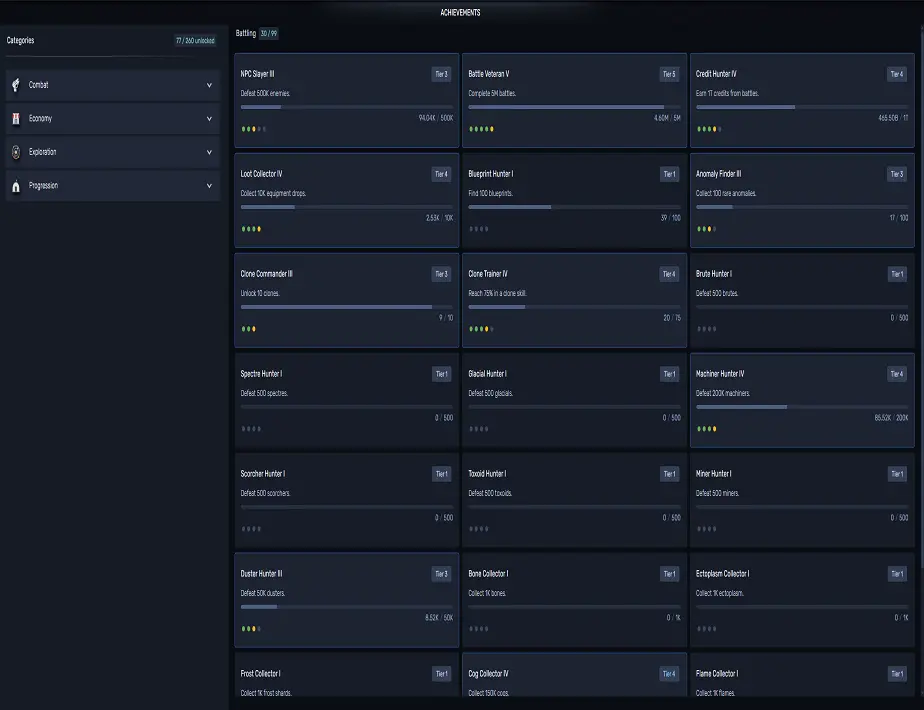
Task: Click the 94.04K / 500K progress value
Action: (436, 118)
